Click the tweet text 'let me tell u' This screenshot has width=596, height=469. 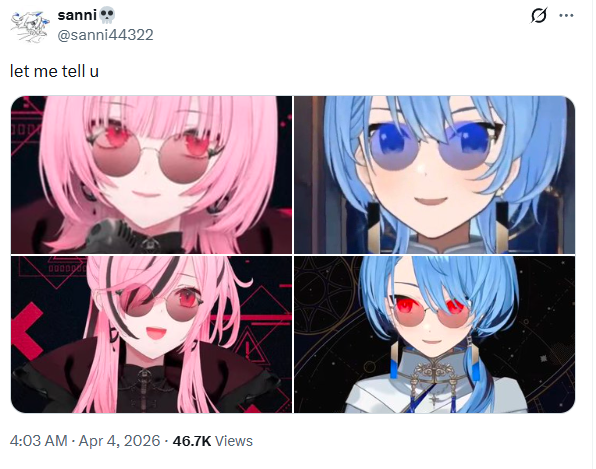click(54, 71)
